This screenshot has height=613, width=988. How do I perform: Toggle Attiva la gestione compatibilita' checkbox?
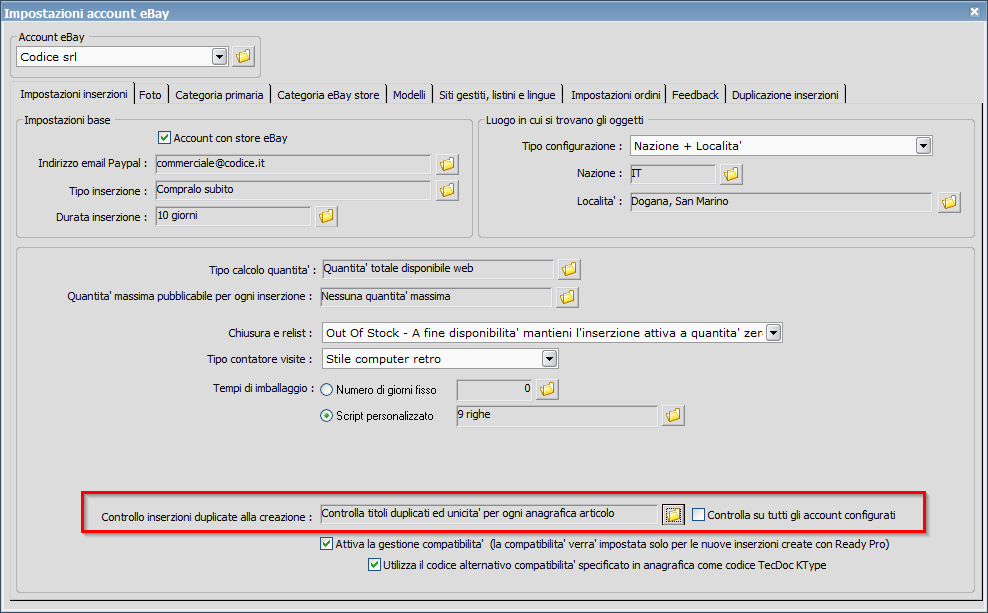pos(326,544)
